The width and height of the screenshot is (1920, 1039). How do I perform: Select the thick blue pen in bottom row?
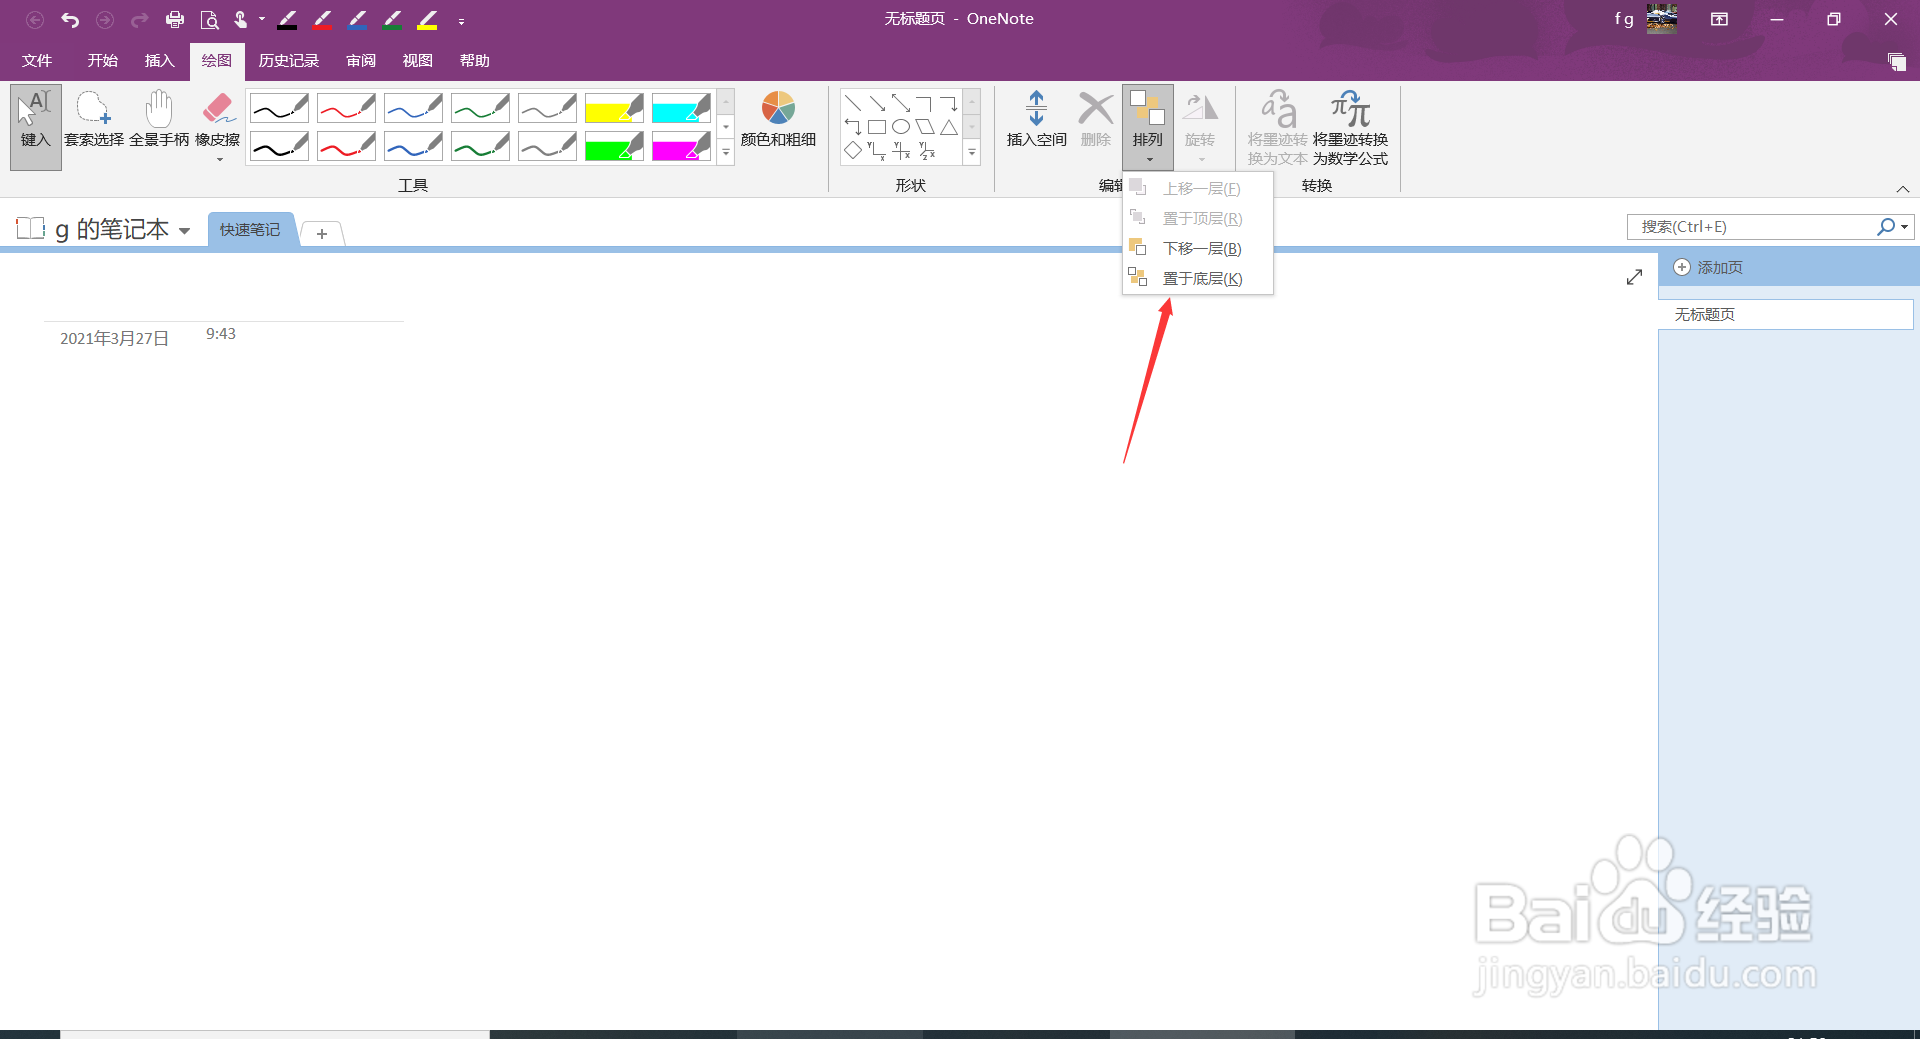tap(413, 147)
